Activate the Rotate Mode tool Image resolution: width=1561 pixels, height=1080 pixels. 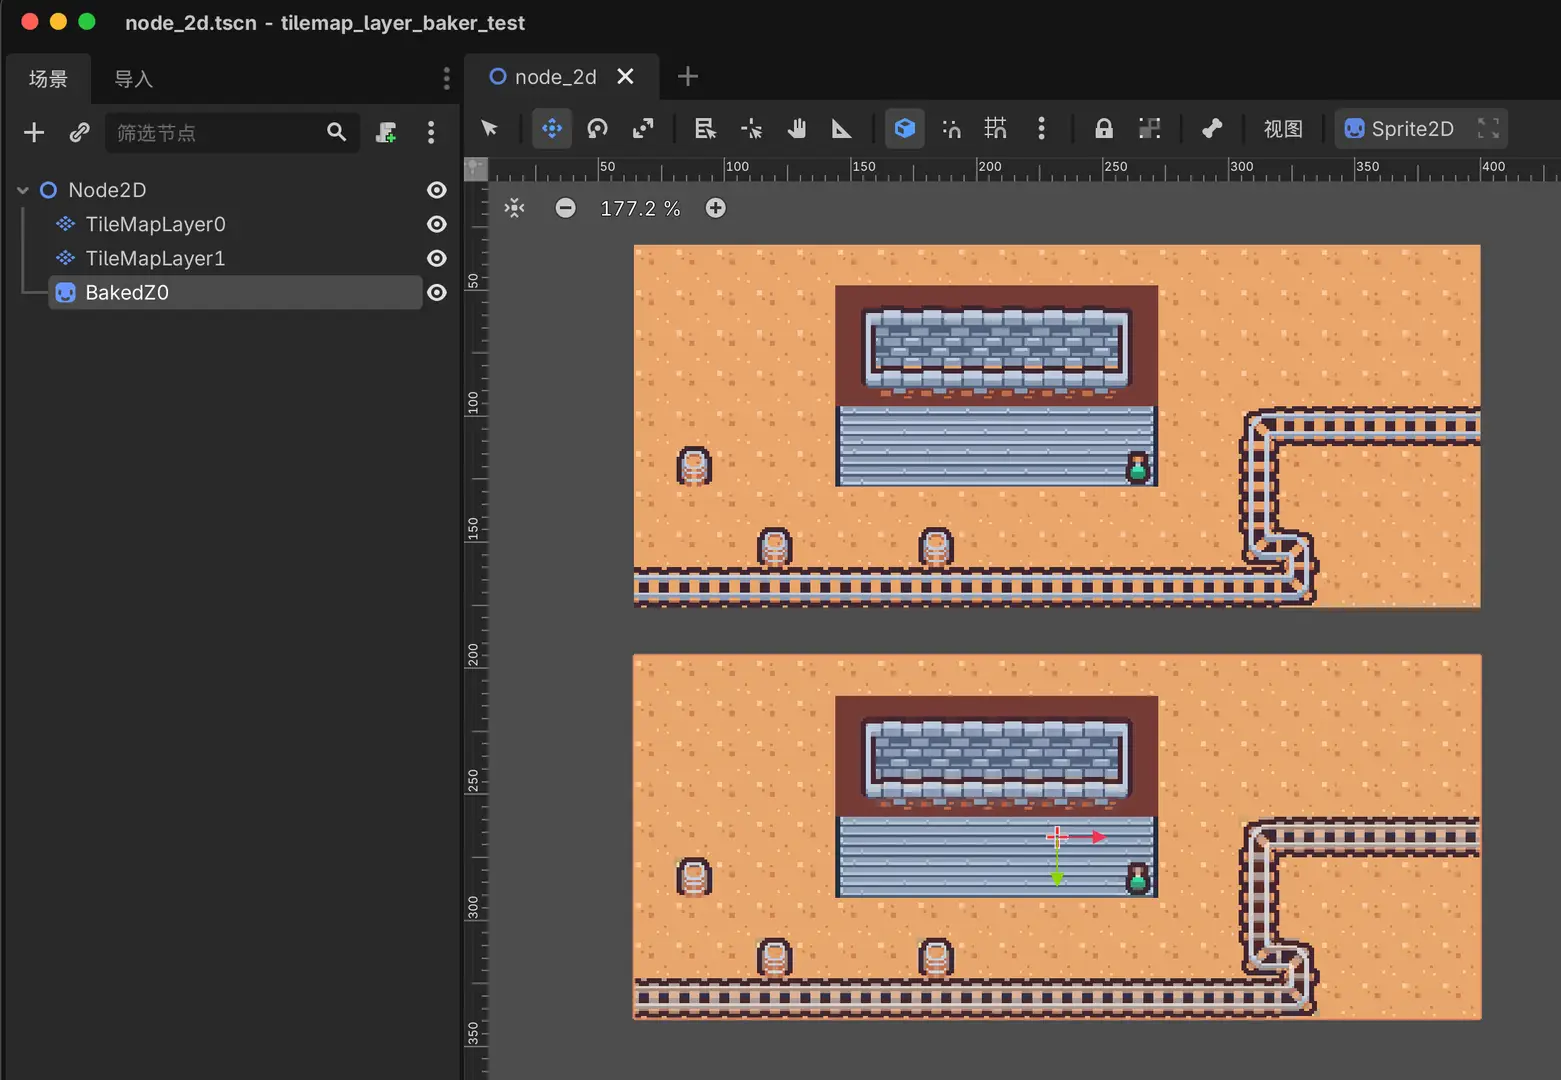[598, 128]
